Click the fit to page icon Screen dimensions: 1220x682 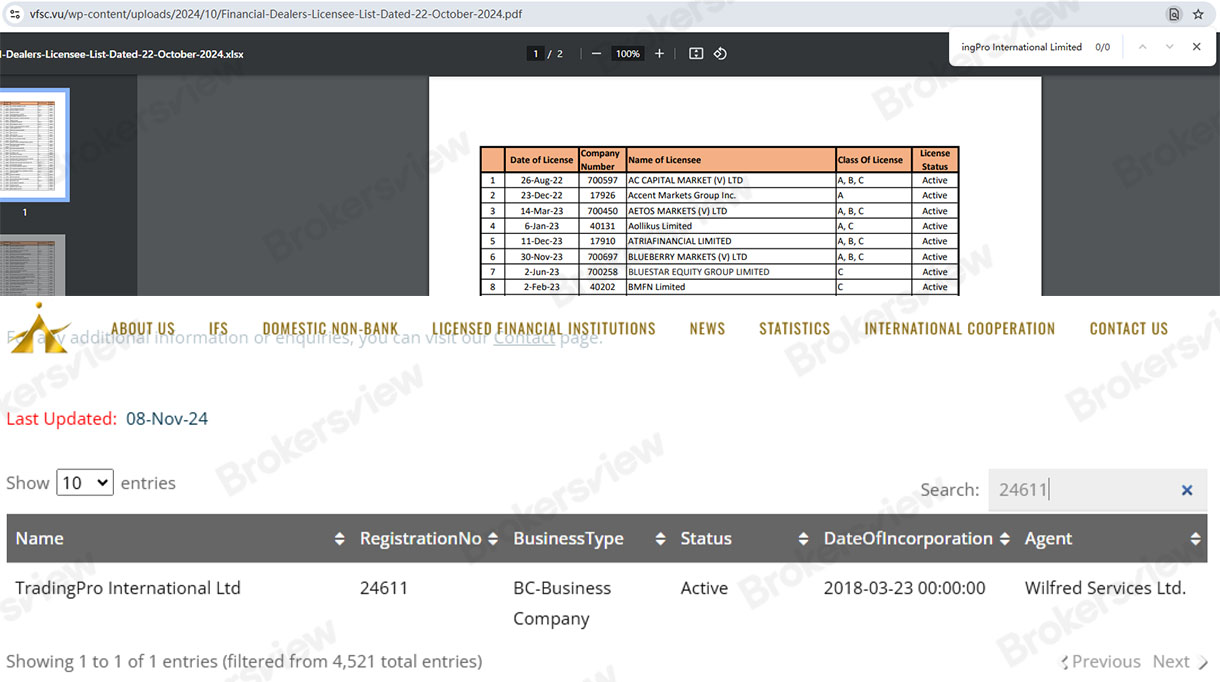click(696, 54)
